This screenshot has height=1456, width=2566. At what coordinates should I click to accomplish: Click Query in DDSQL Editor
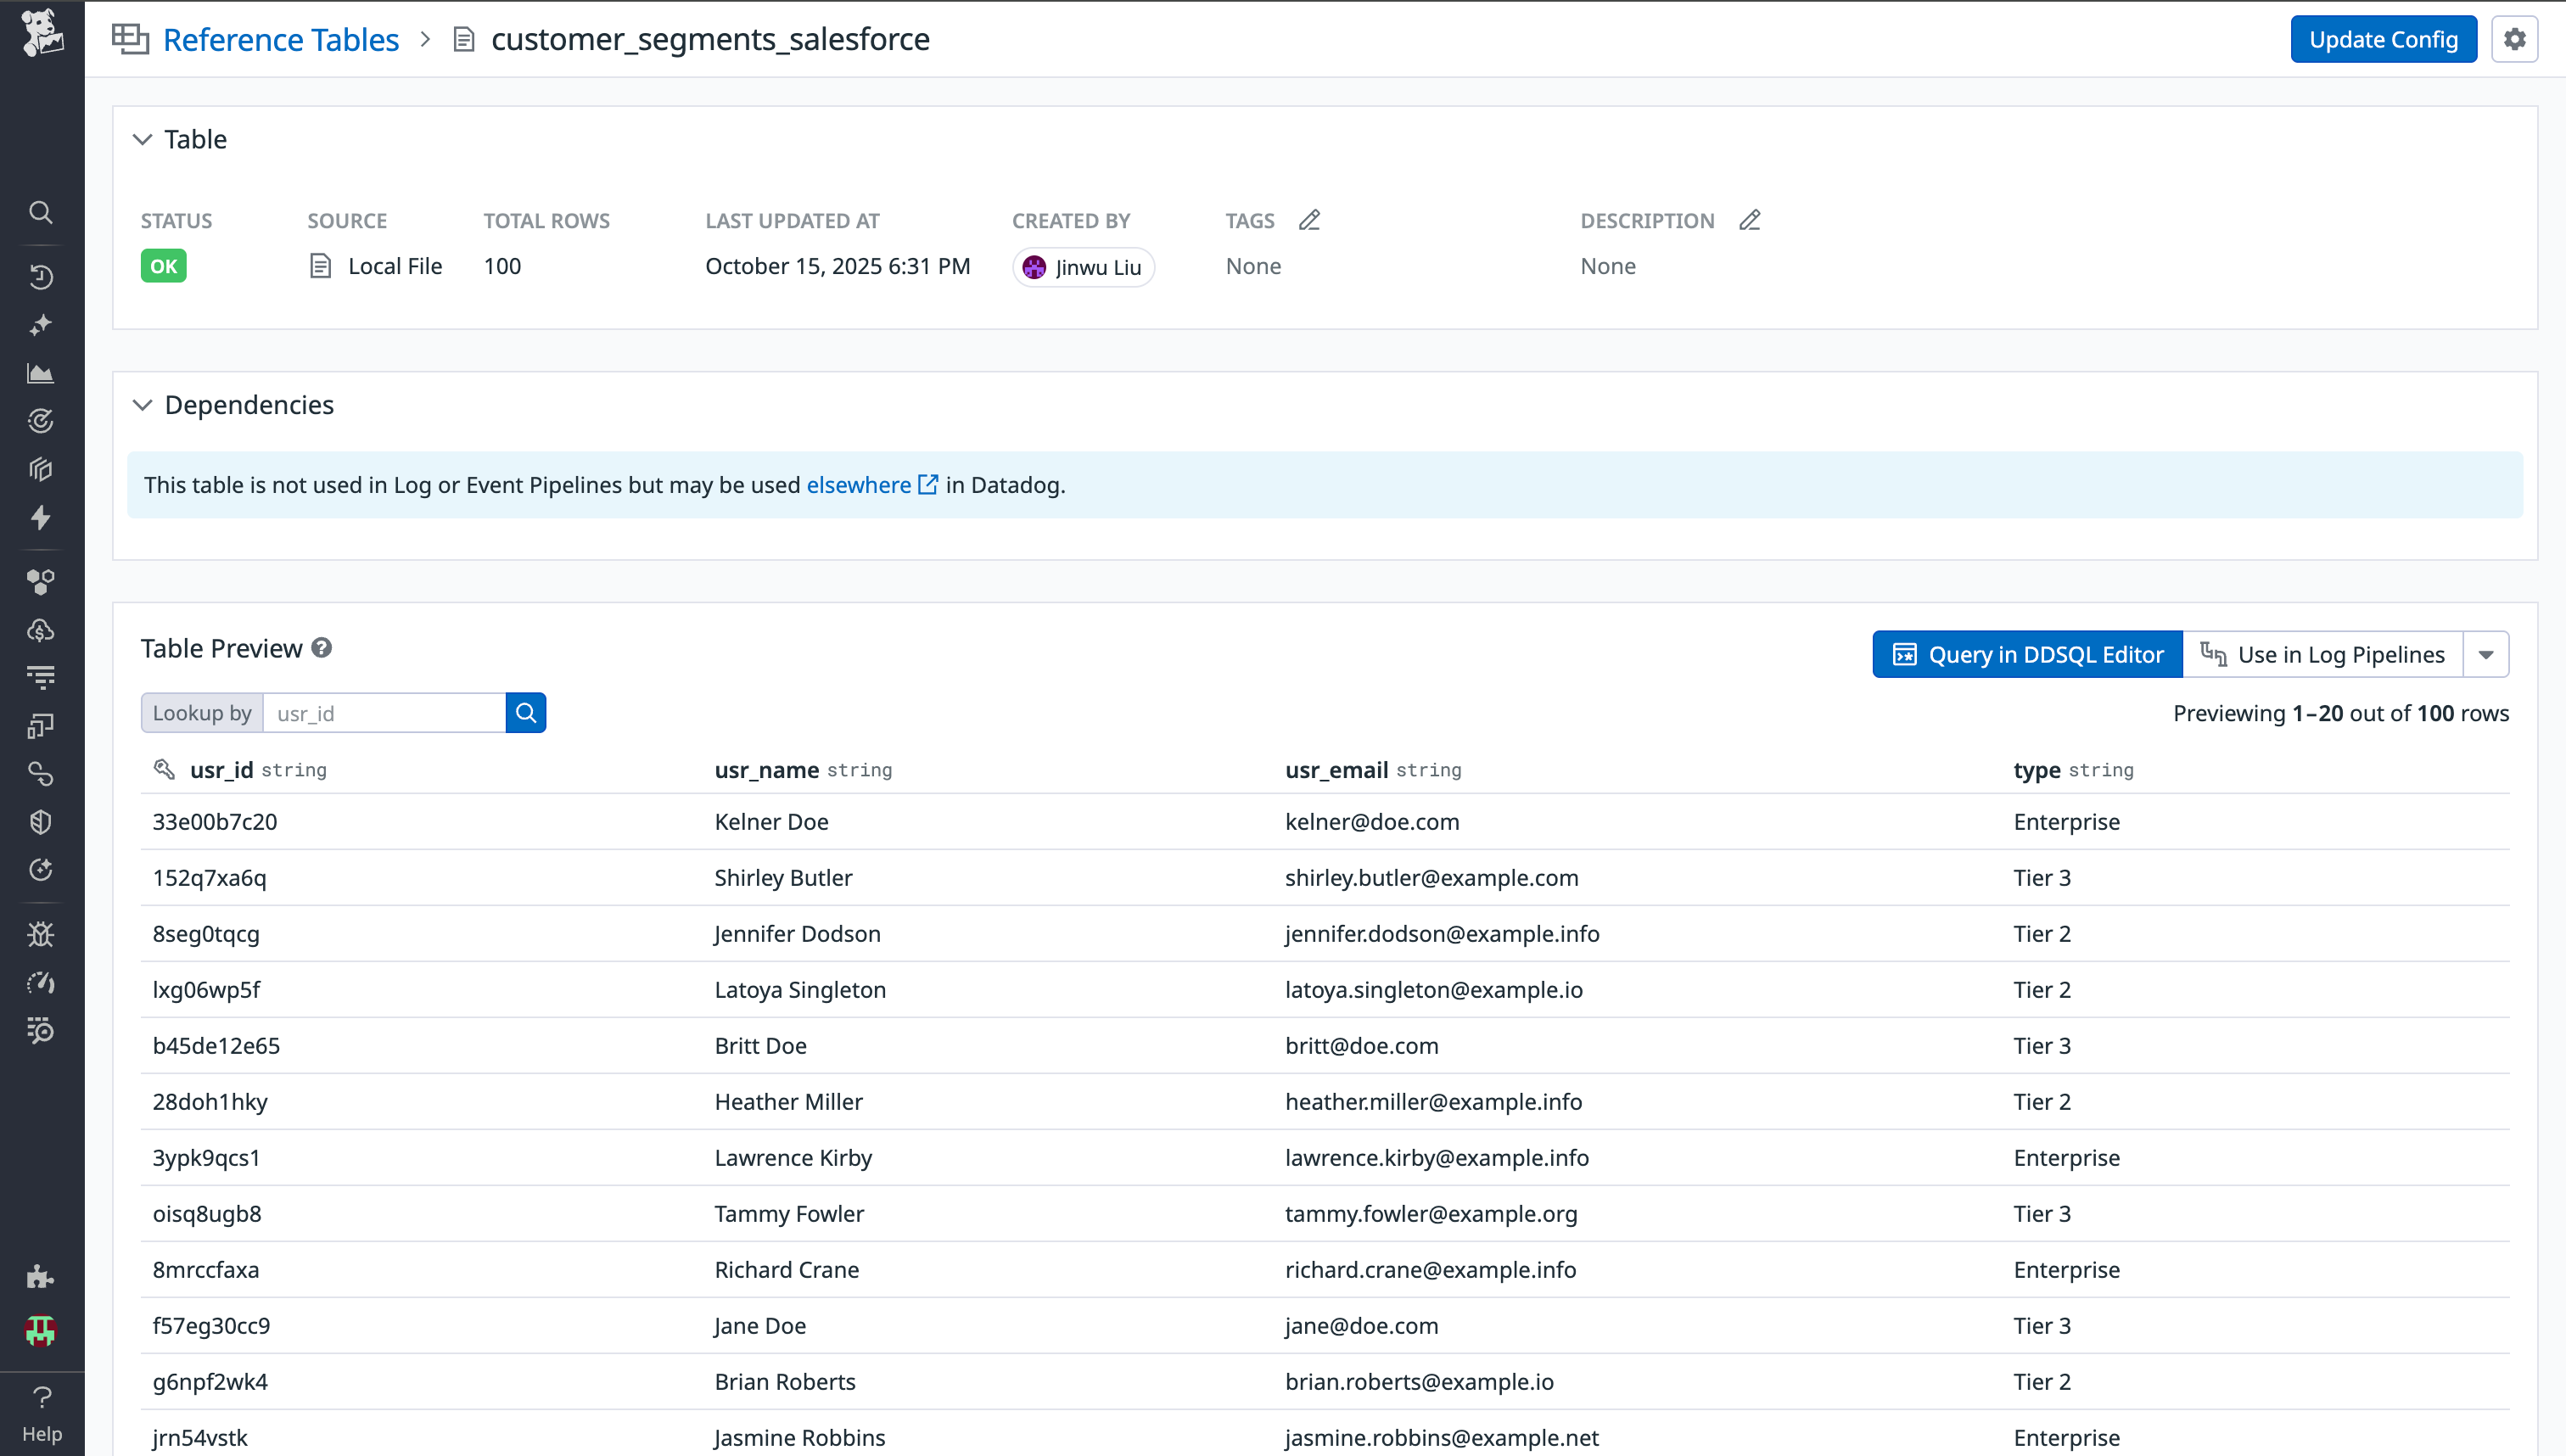tap(2026, 653)
